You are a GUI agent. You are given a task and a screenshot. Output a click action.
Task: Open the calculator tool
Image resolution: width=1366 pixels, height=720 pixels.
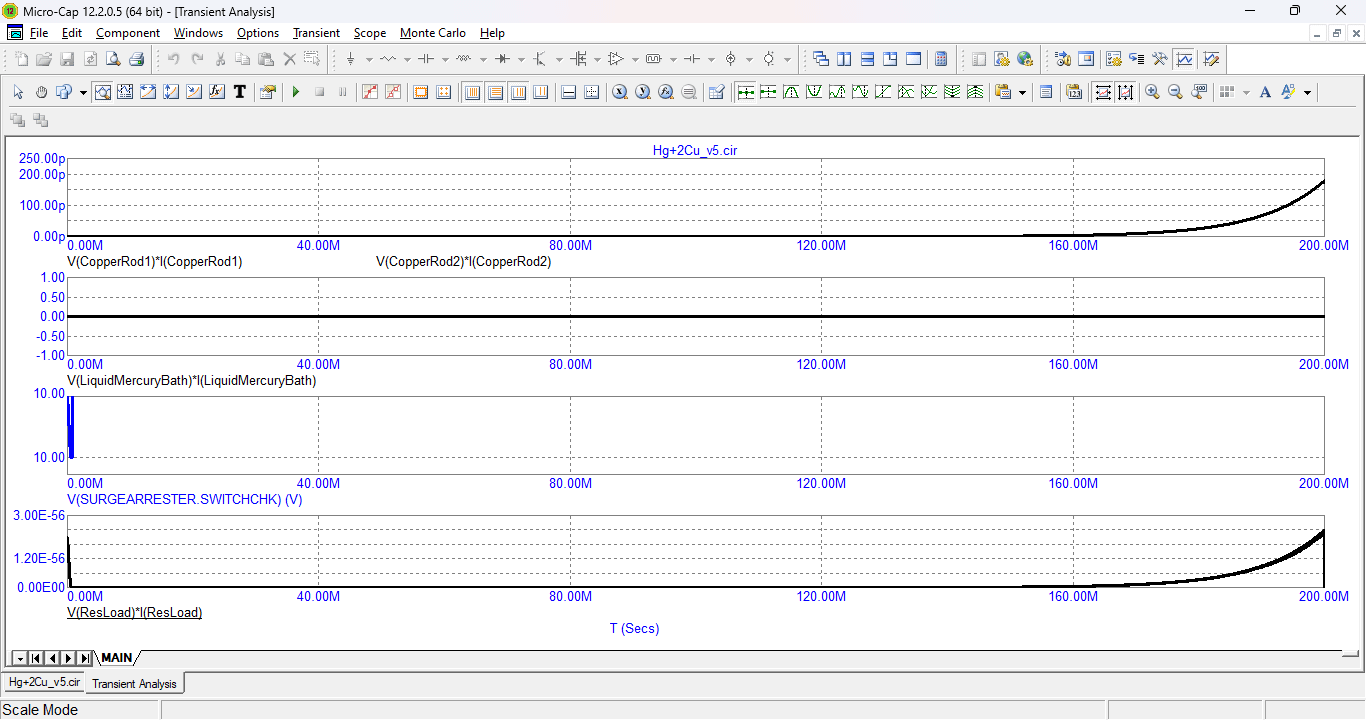click(941, 59)
